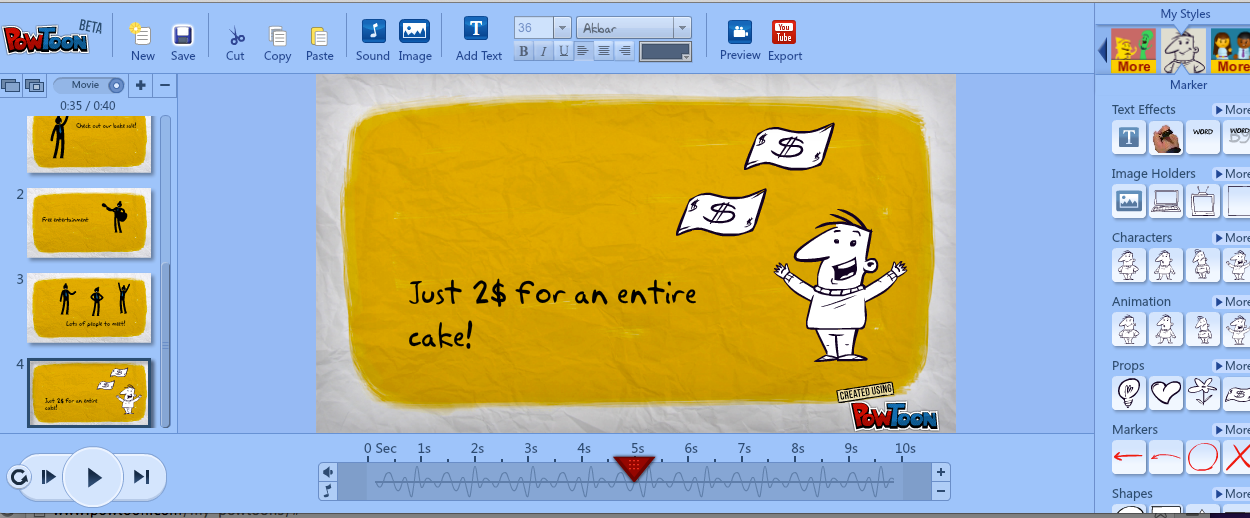
Task: Copy the selected object
Action: click(278, 41)
